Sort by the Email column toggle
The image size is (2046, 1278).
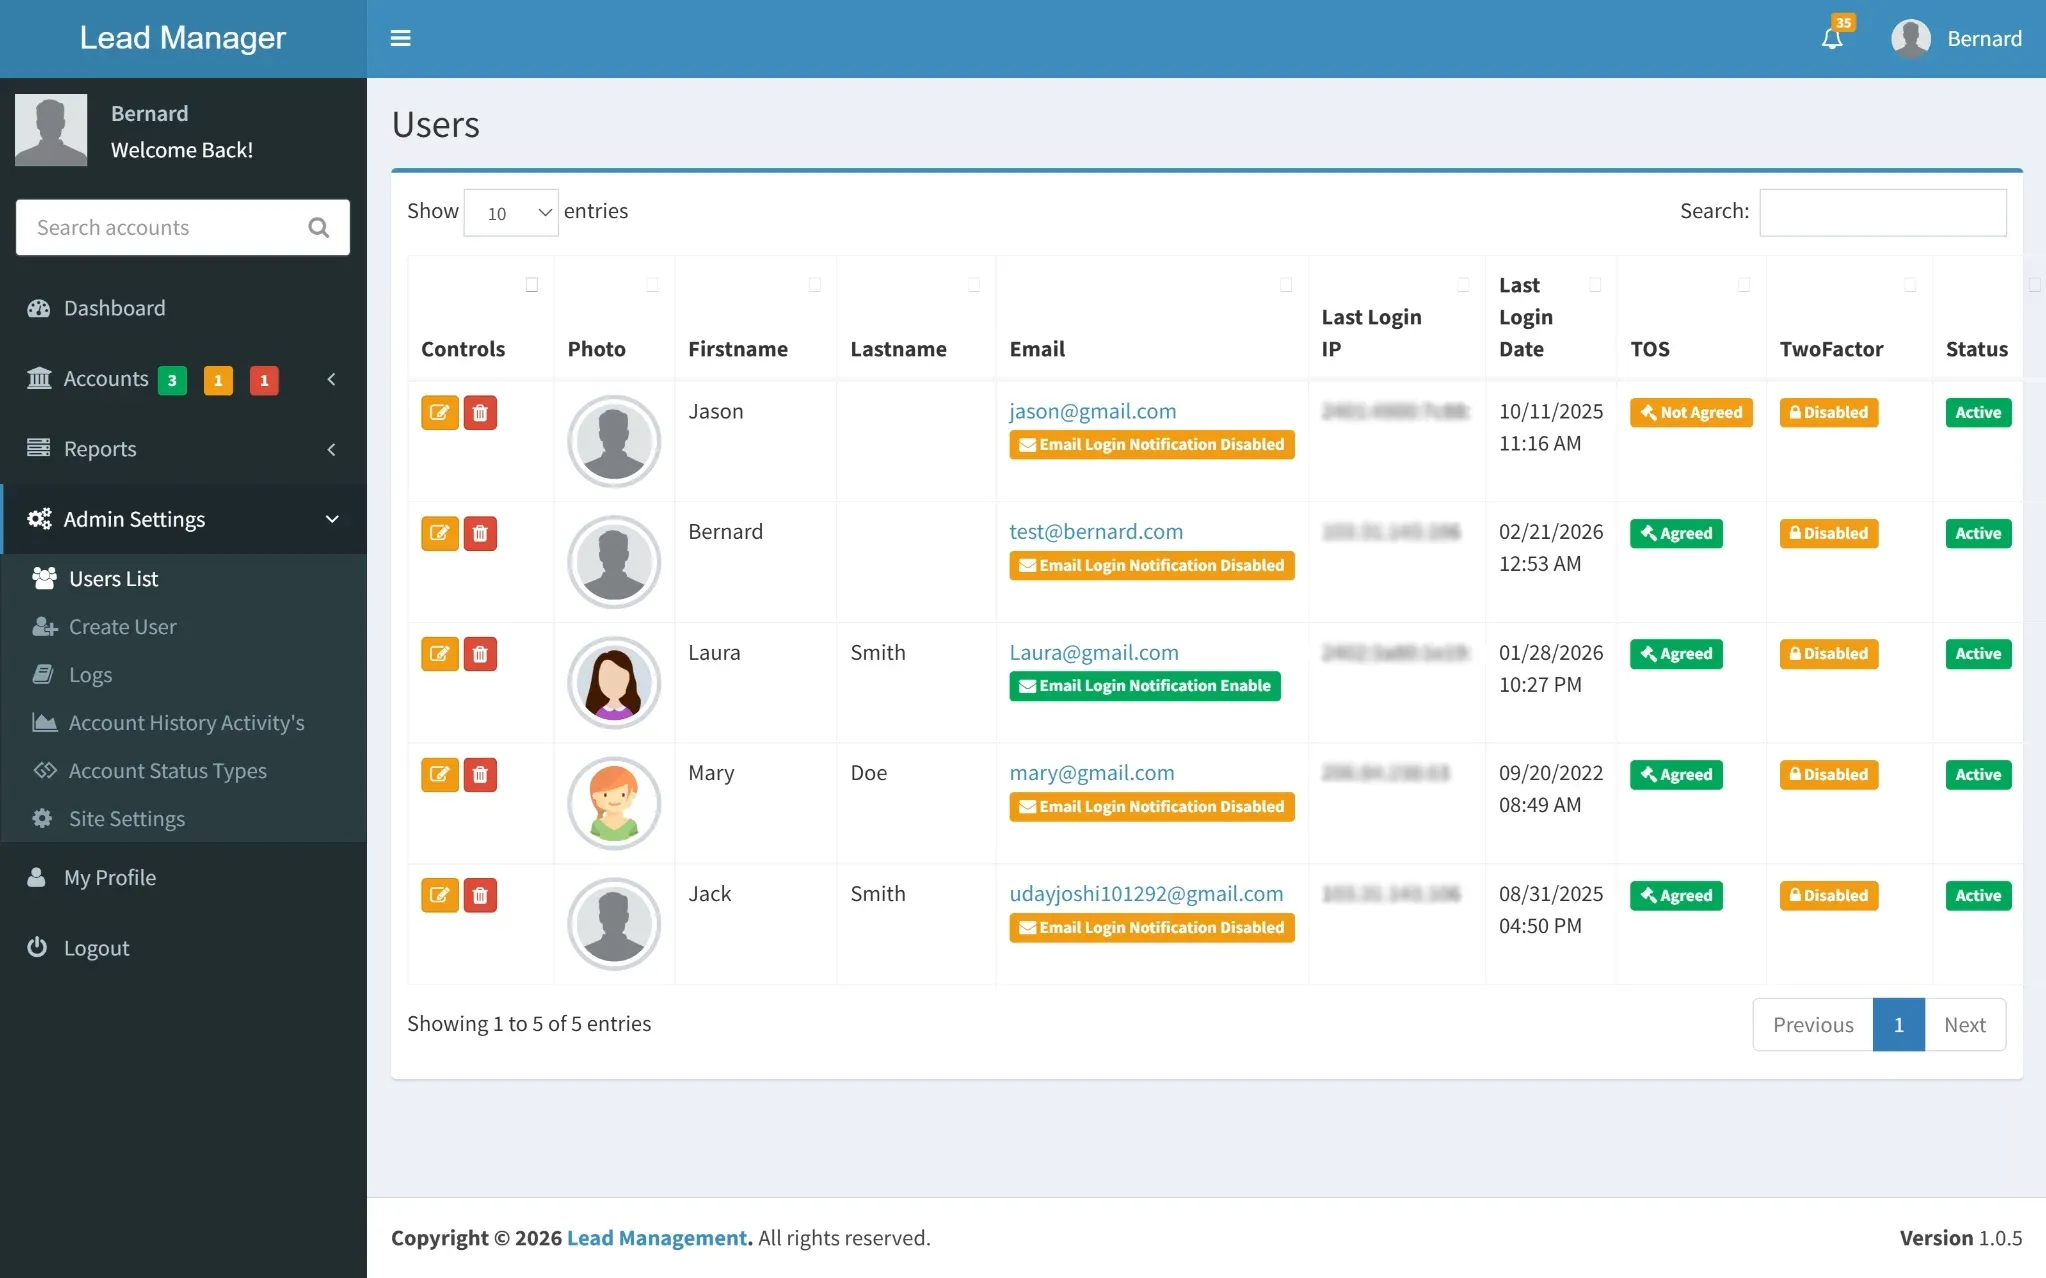(1286, 285)
